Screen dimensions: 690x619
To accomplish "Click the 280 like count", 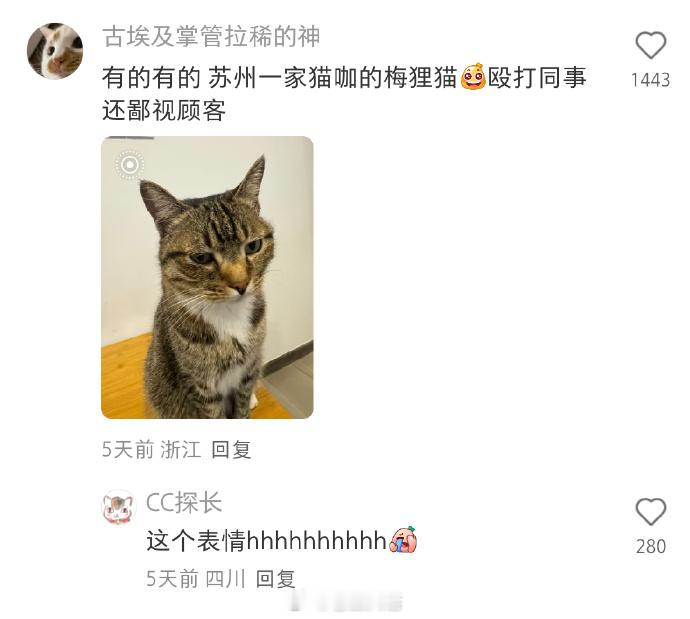I will coord(650,546).
